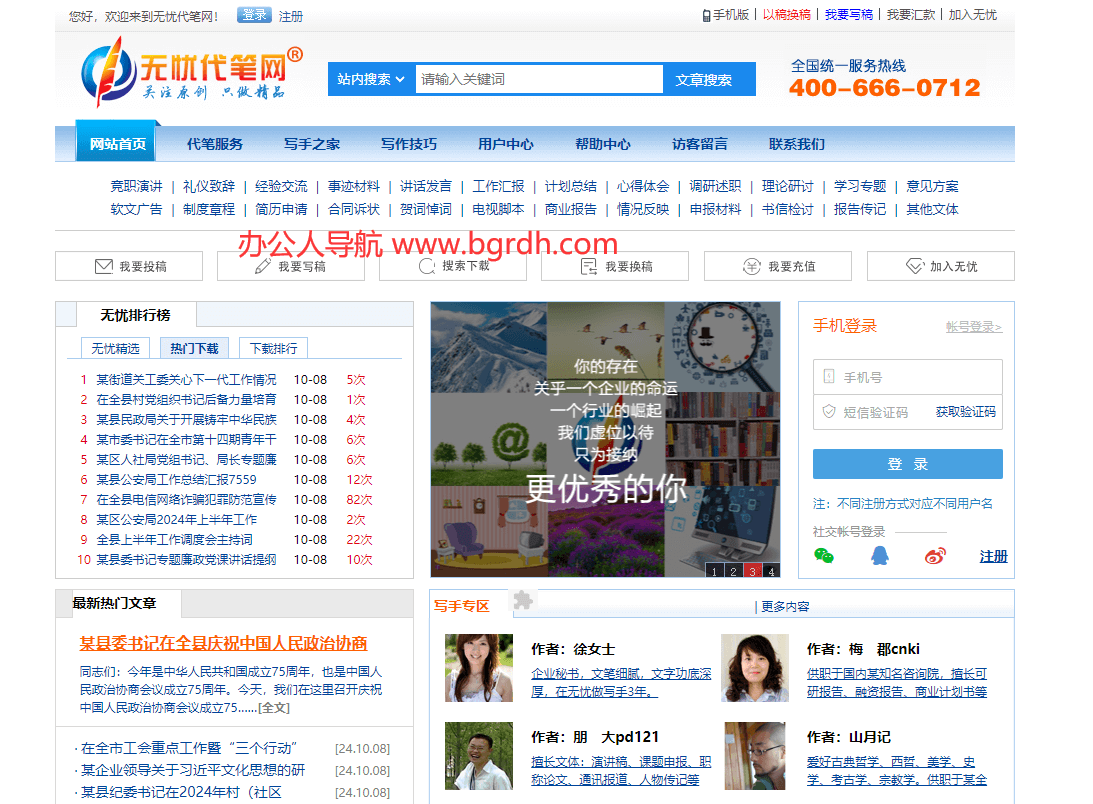Open the 网站首页 nav tab

click(x=117, y=144)
